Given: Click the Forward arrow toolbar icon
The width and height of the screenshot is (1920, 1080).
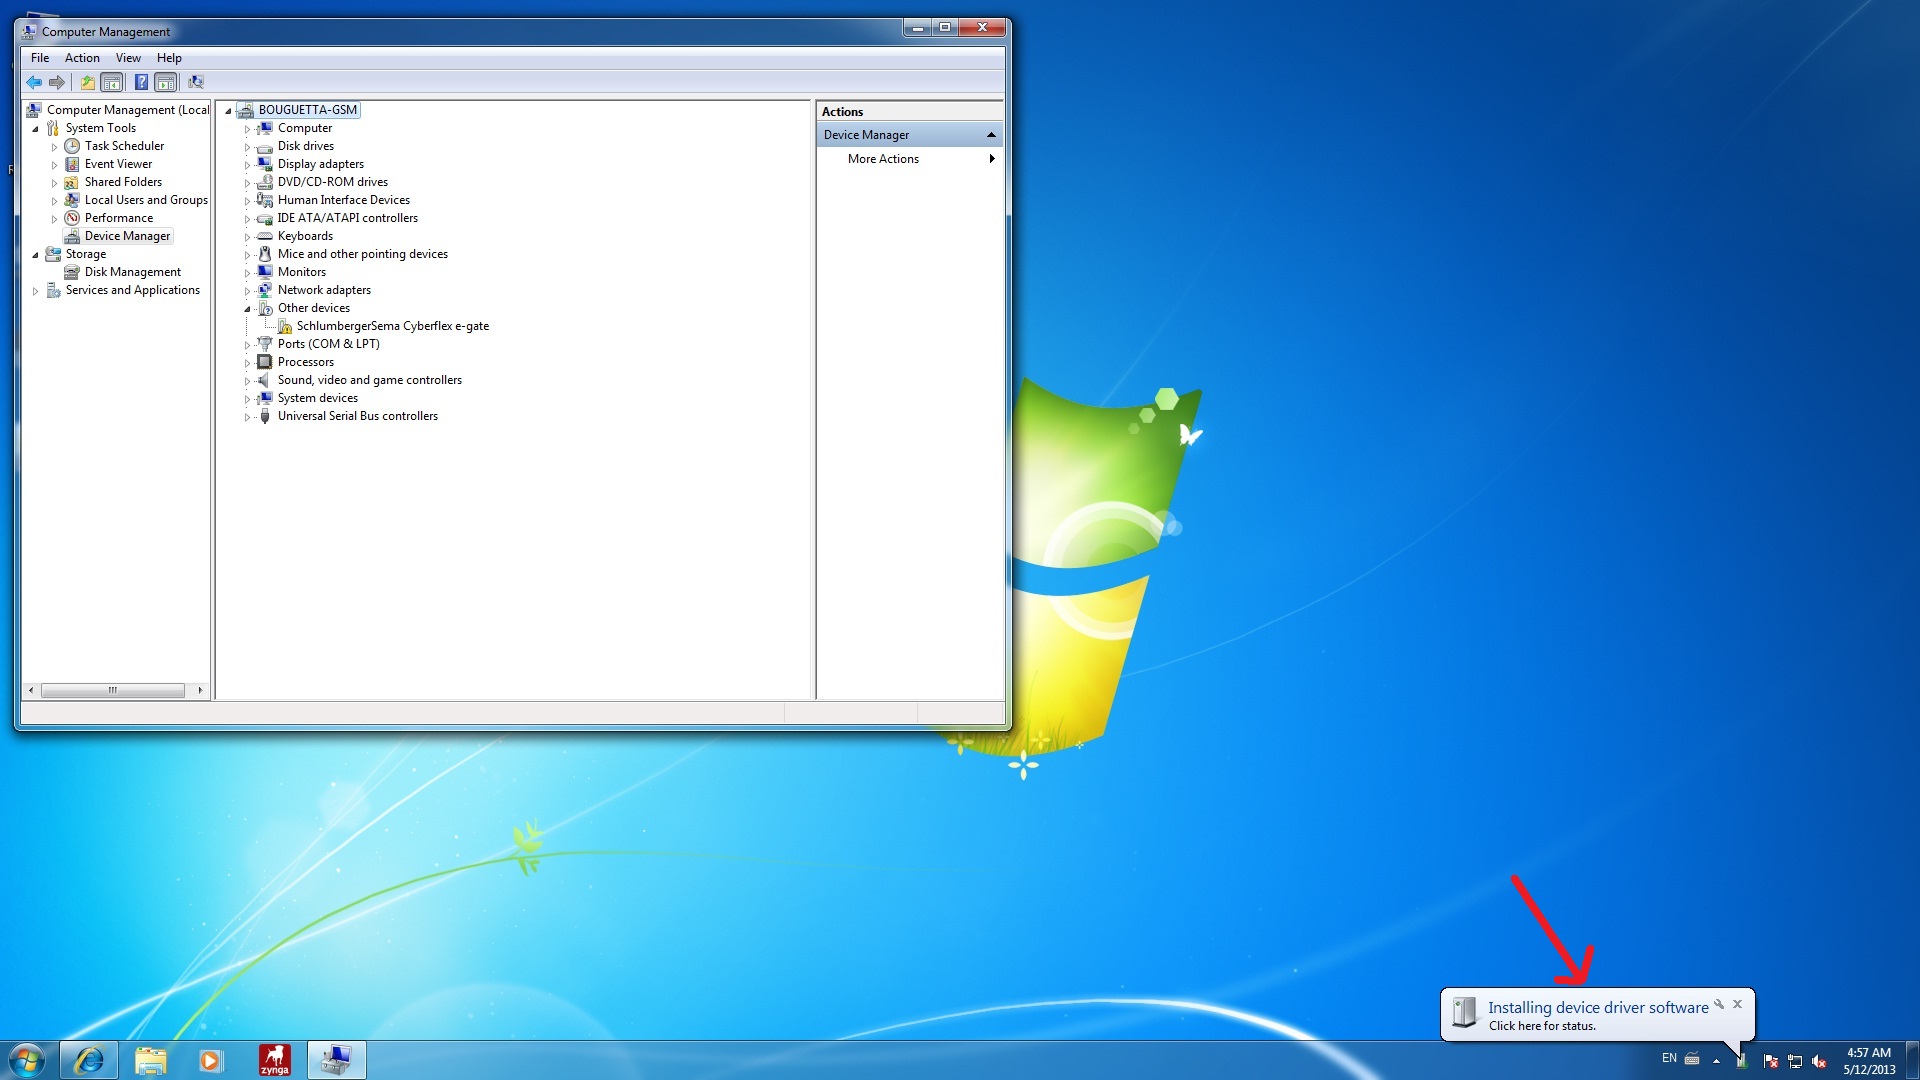Looking at the screenshot, I should click(57, 82).
